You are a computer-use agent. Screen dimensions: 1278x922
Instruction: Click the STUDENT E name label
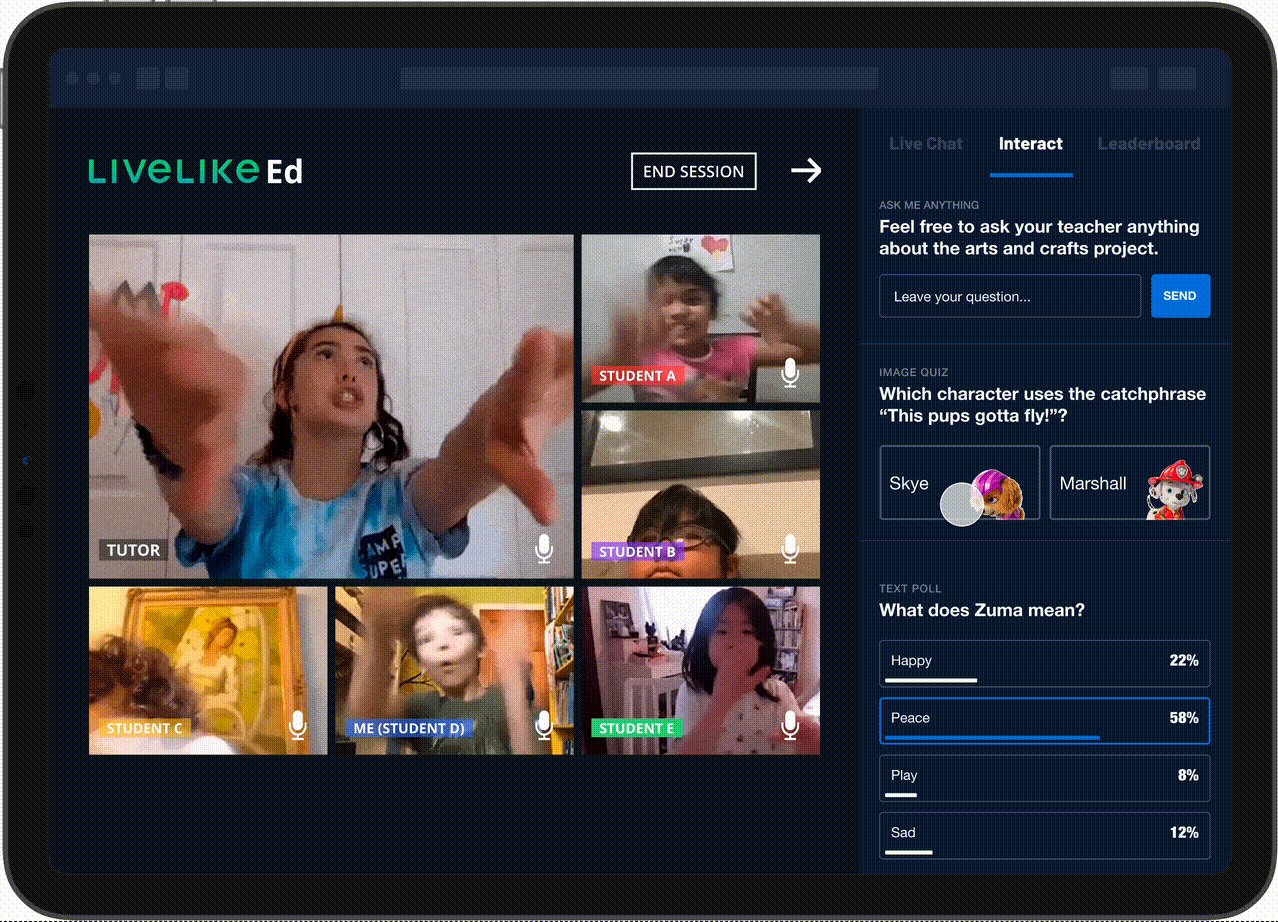pos(637,728)
